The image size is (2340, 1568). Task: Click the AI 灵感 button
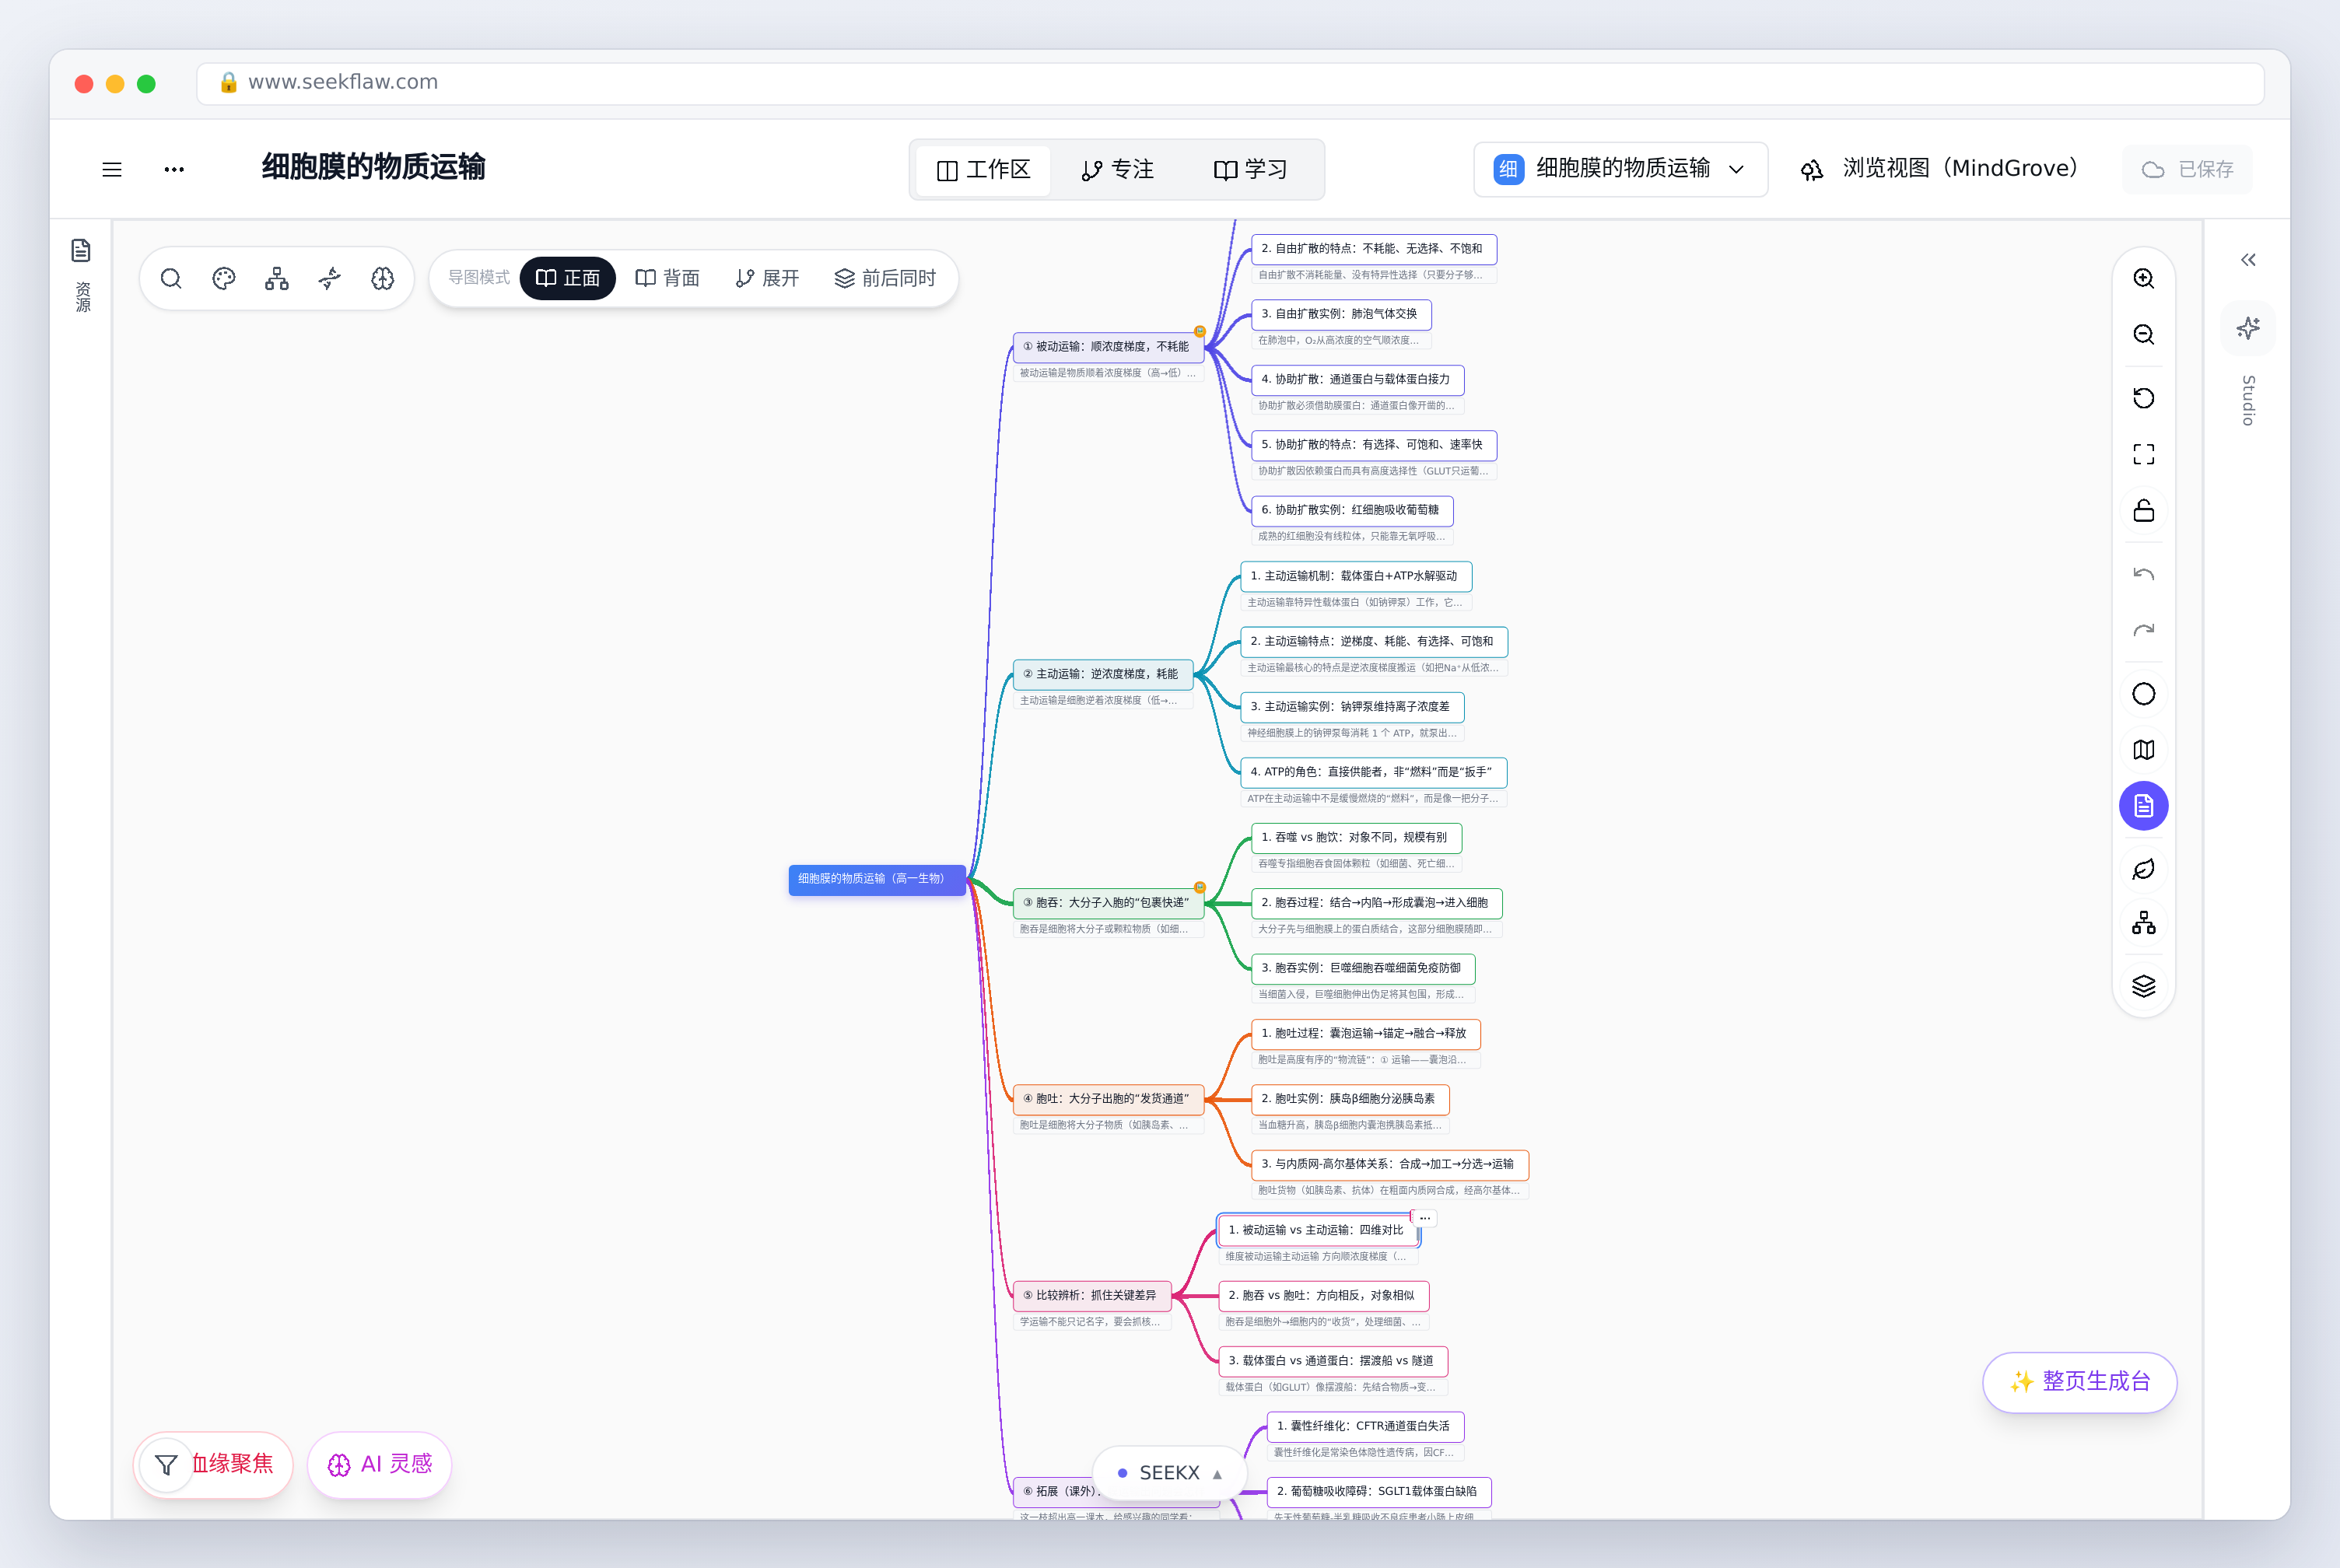click(380, 1464)
